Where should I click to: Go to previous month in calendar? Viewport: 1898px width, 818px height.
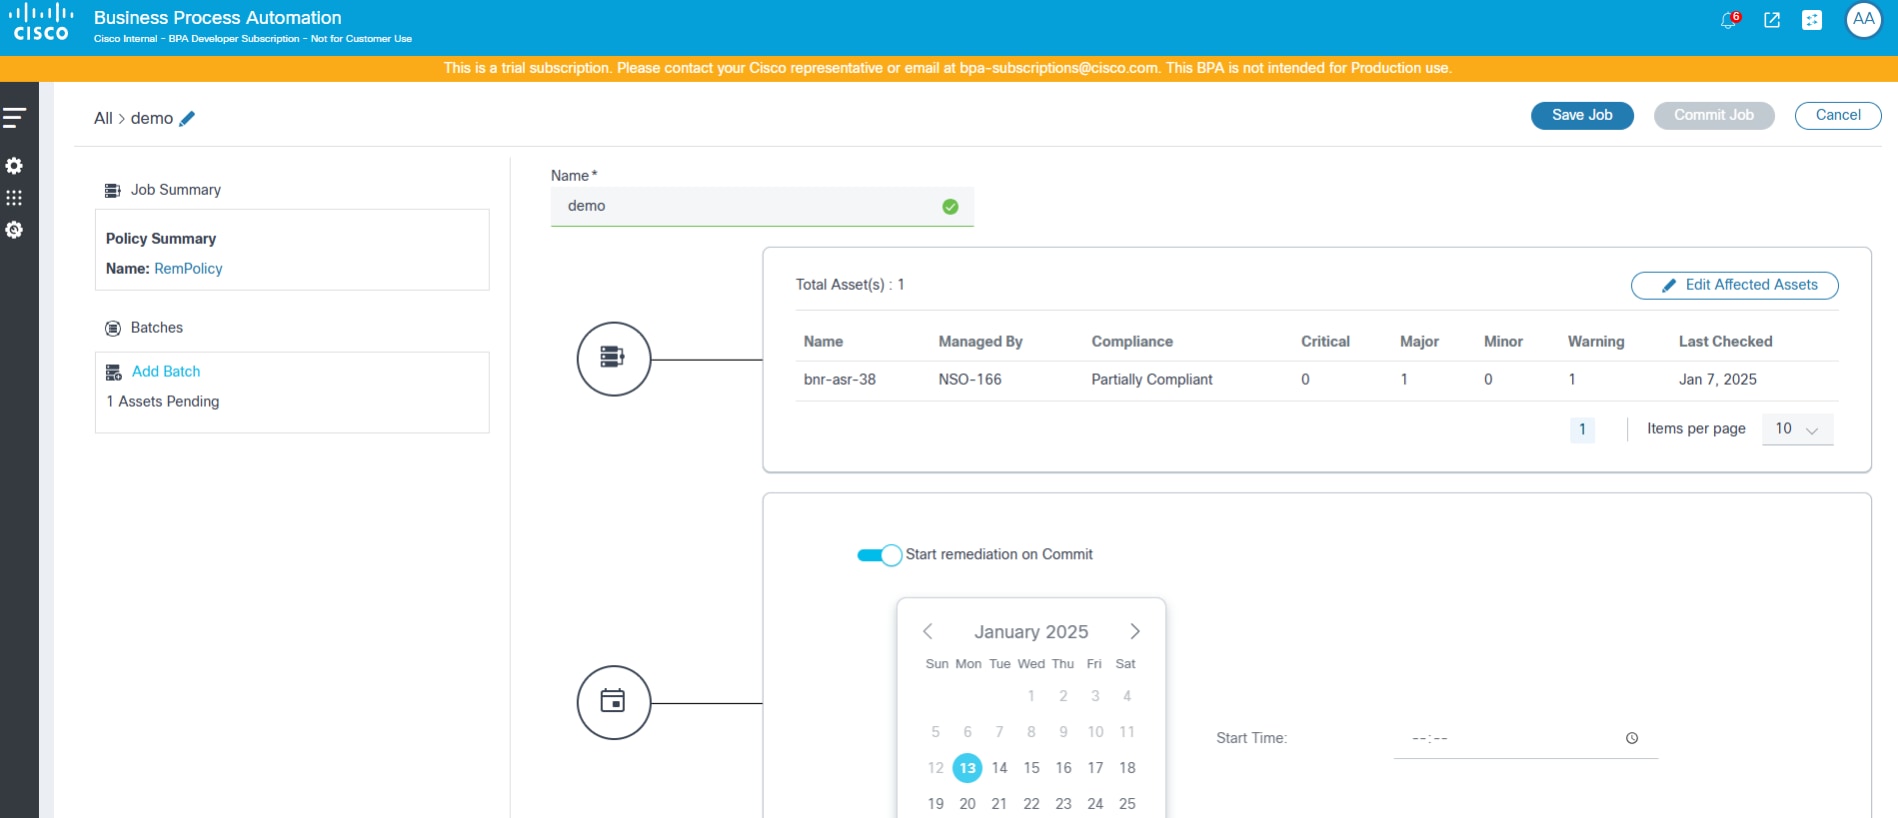[x=928, y=631]
